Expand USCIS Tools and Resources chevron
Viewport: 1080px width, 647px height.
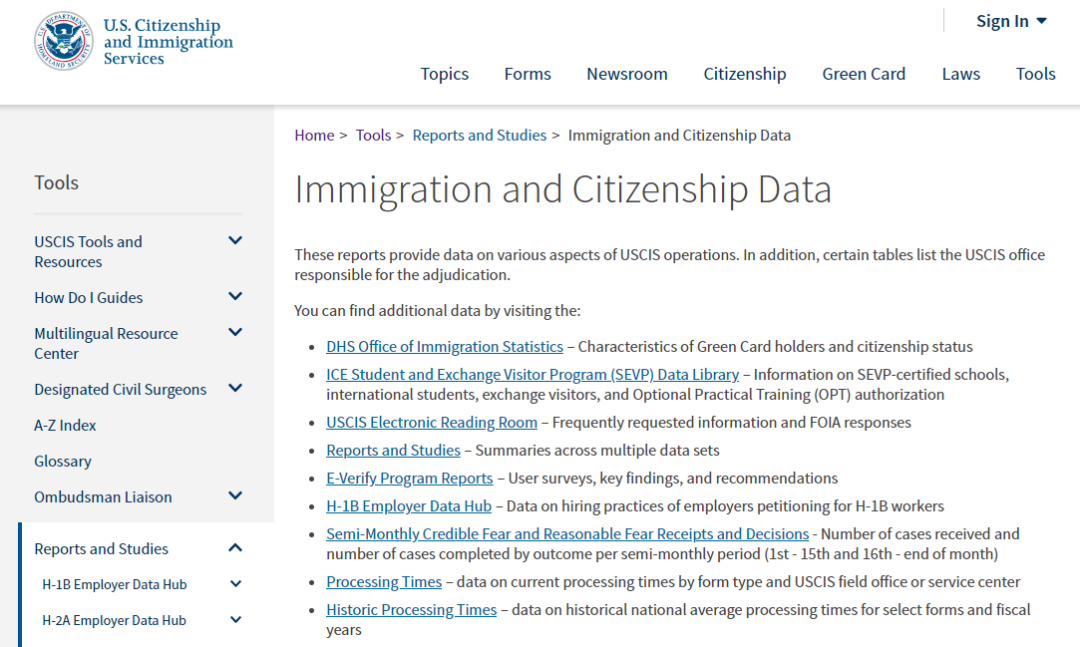pyautogui.click(x=235, y=240)
